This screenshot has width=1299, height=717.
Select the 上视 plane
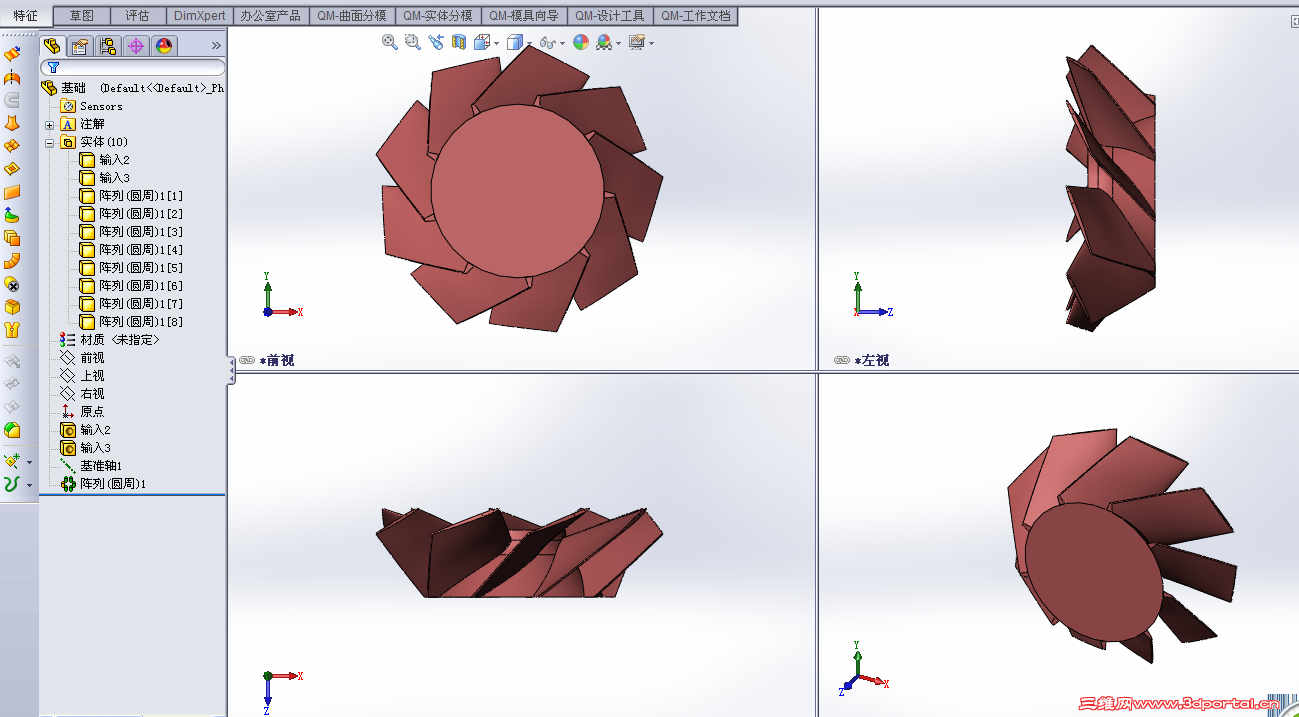92,376
